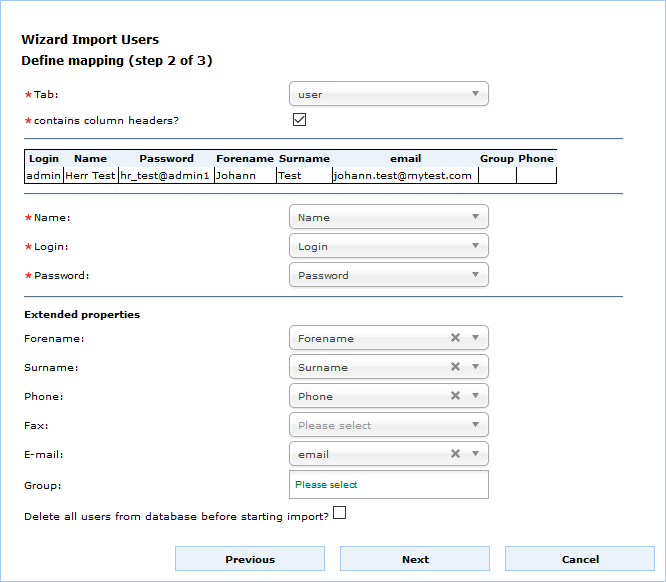The width and height of the screenshot is (666, 582).
Task: Clear the E-mail mapping with the X icon
Action: click(x=455, y=454)
